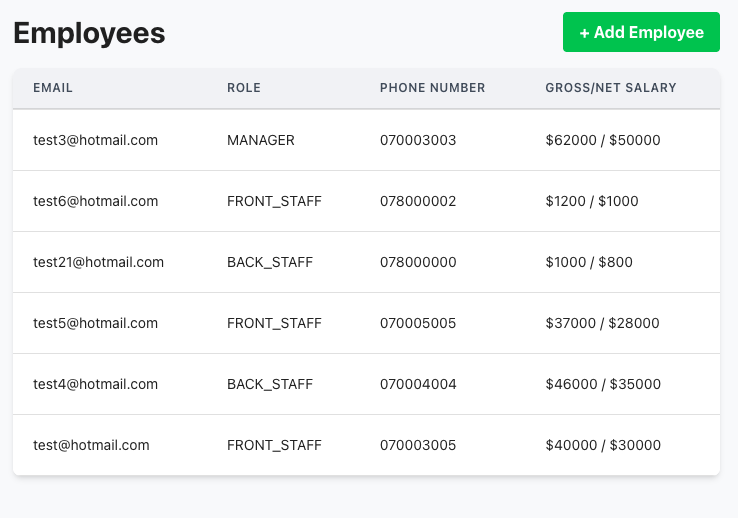
Task: Click the $1000 / $800 salary cell
Action: pyautogui.click(x=589, y=262)
